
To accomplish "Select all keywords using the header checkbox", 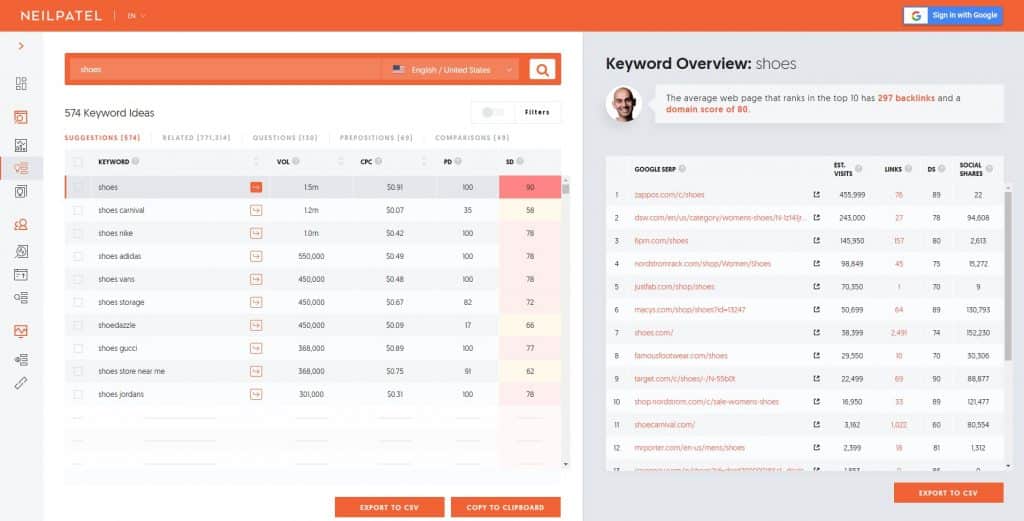I will pos(78,161).
